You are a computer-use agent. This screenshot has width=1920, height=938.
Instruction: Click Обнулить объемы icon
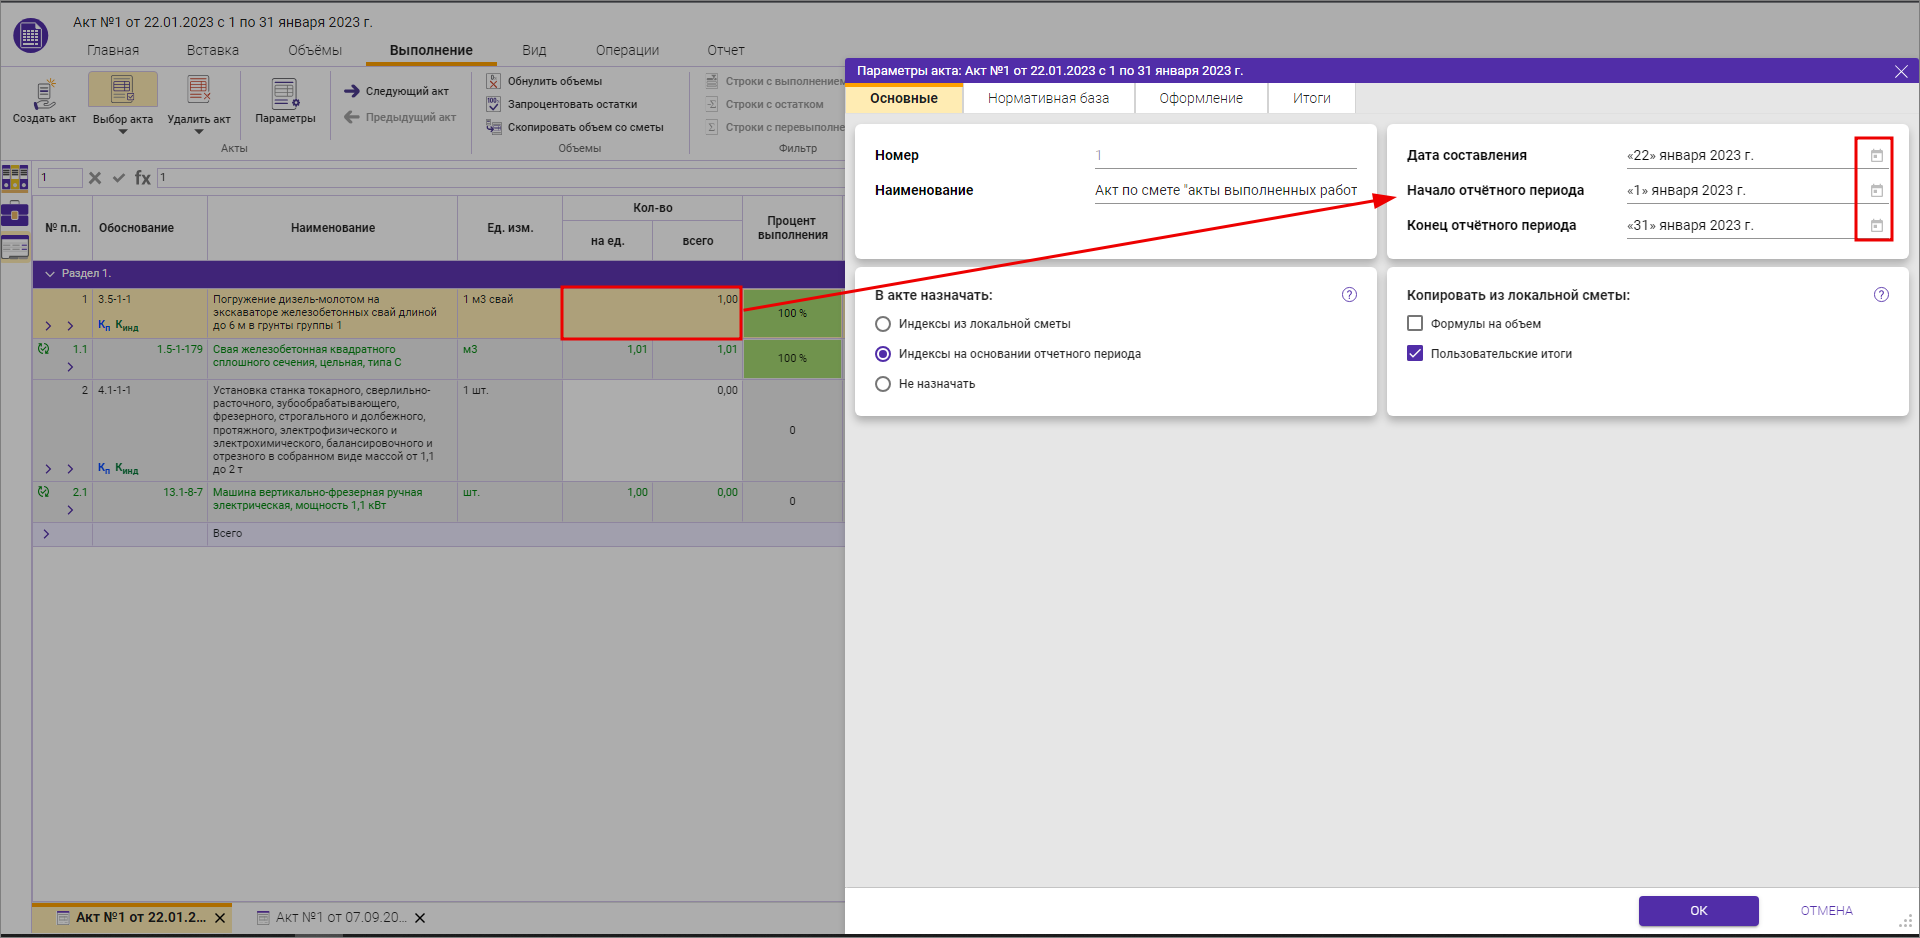coord(493,81)
